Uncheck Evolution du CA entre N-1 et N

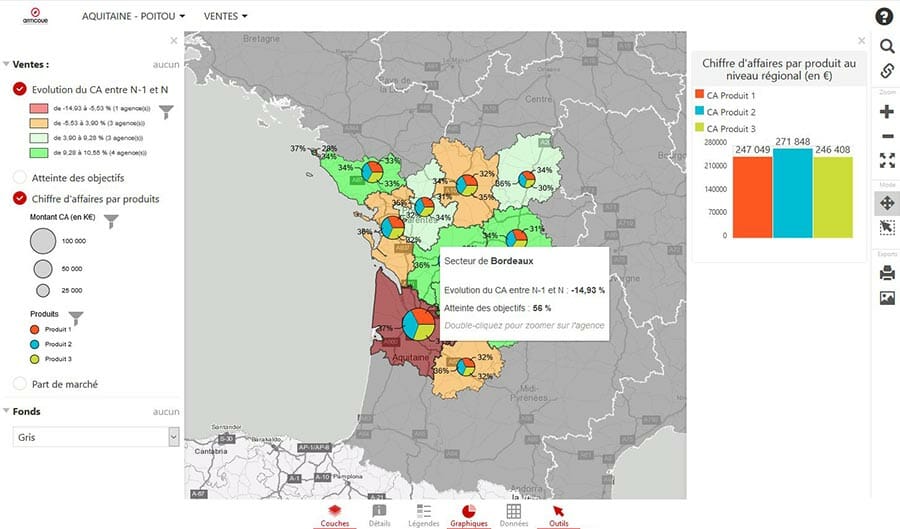20,89
